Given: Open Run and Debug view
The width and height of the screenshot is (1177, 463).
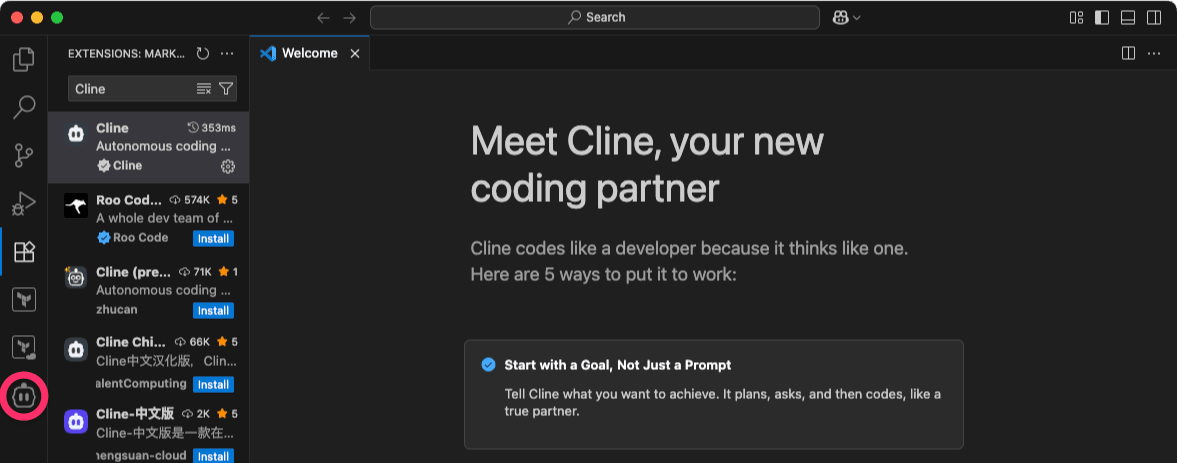Looking at the screenshot, I should [24, 203].
